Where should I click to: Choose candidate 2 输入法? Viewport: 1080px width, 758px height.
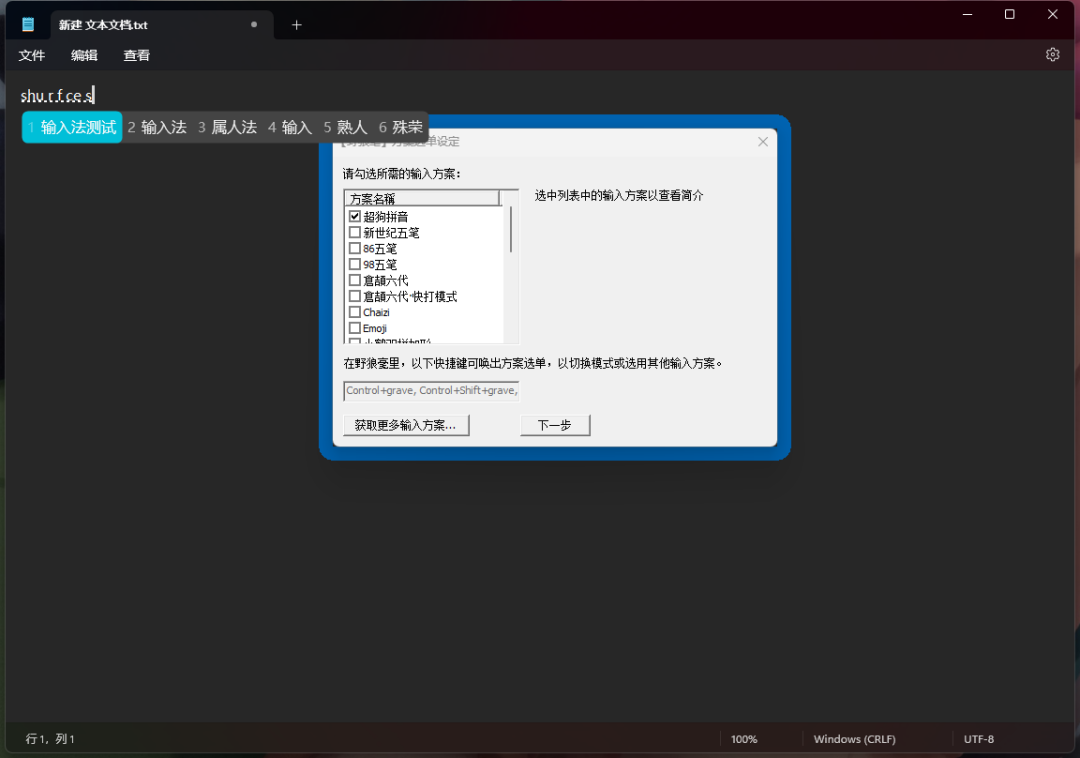tap(157, 127)
